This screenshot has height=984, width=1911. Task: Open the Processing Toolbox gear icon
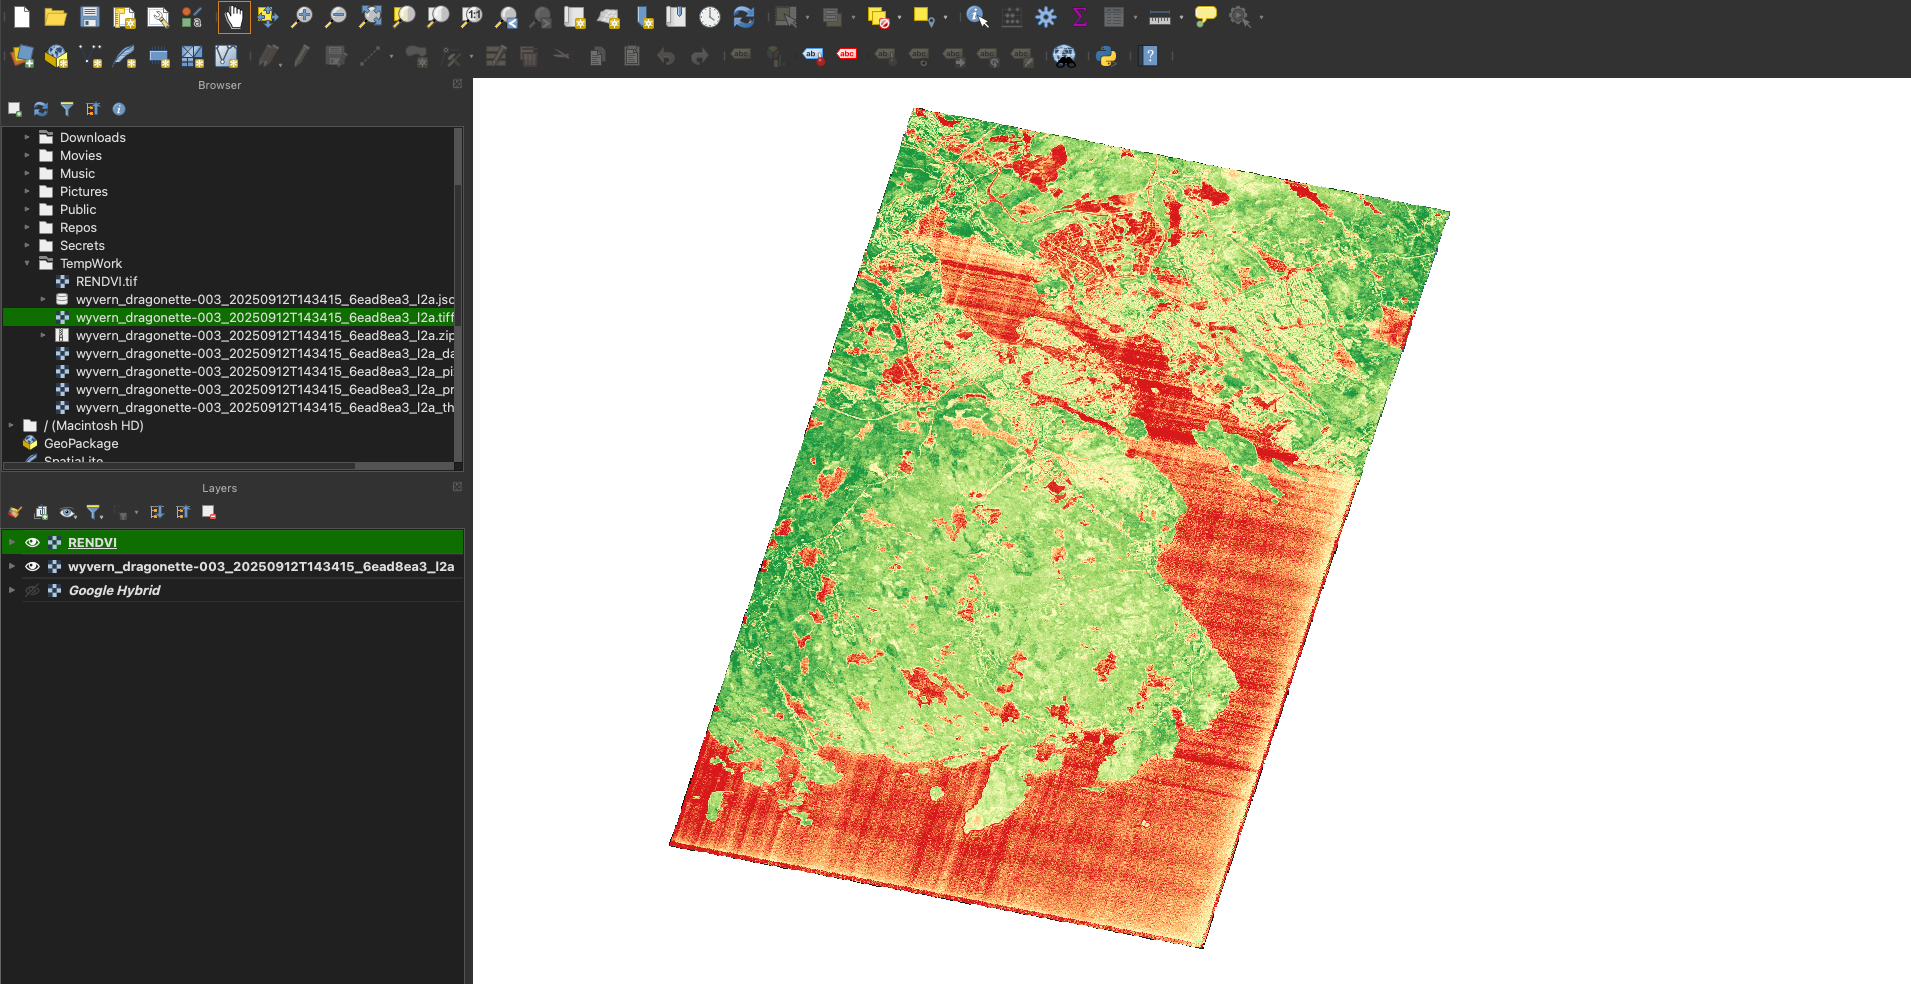coord(1046,17)
